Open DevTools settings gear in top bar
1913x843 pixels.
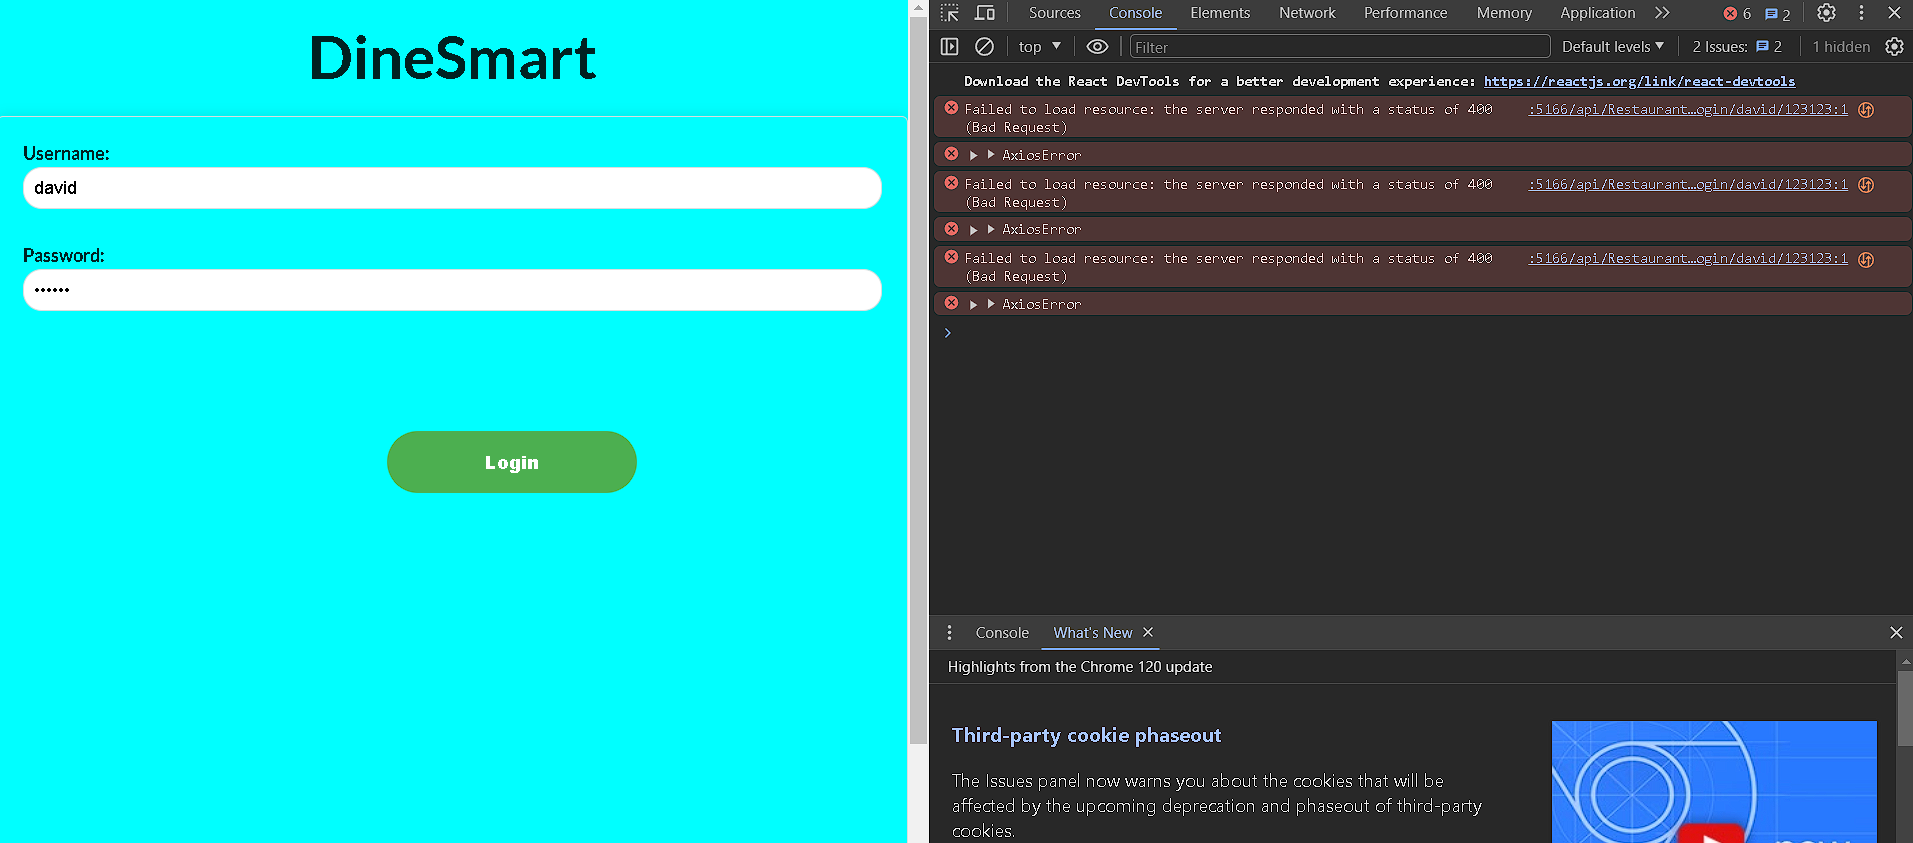click(1826, 13)
